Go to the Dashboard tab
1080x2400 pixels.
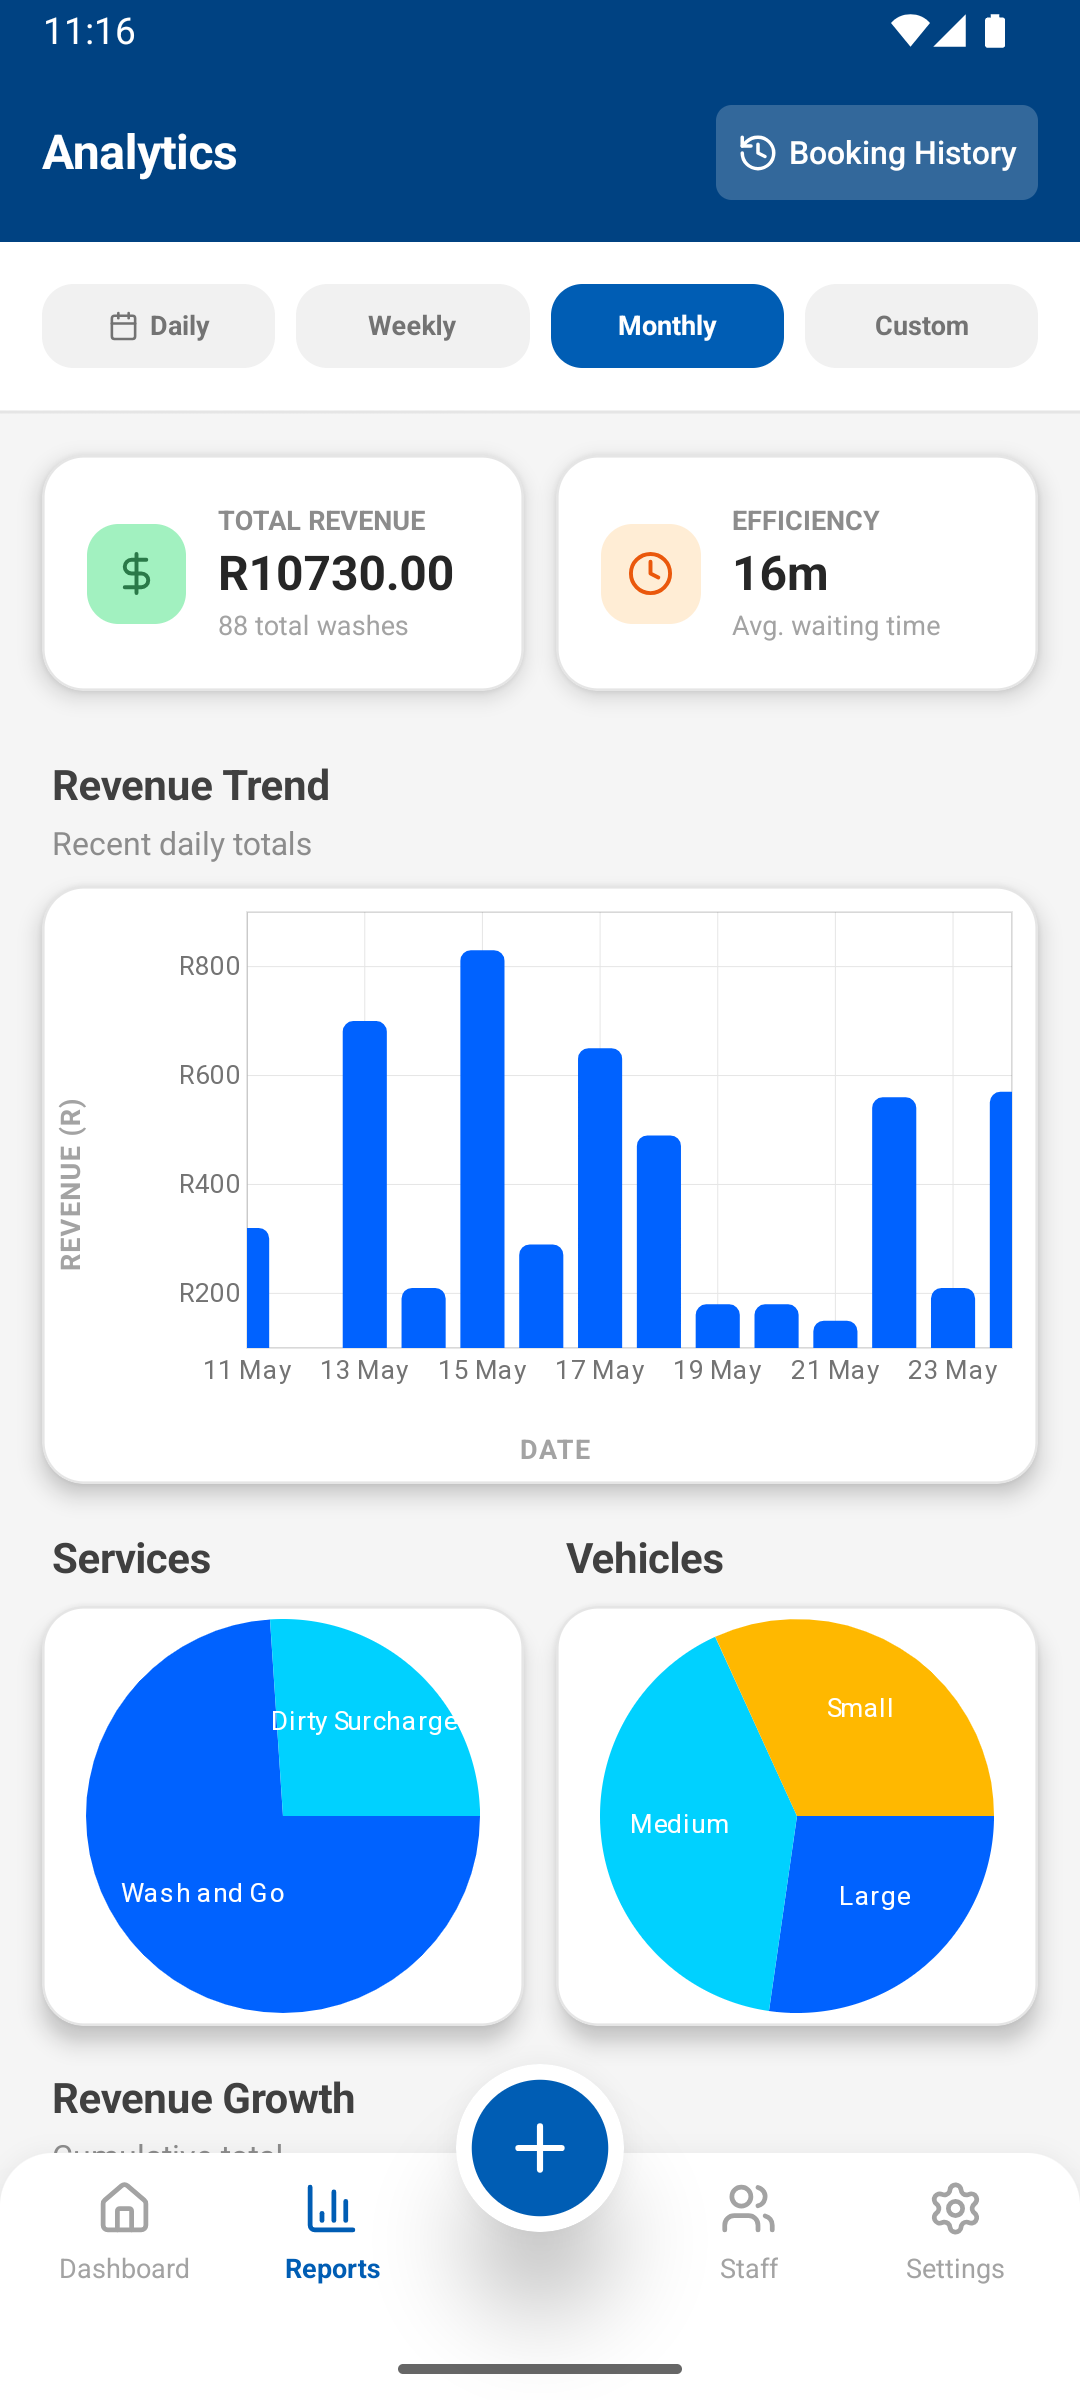coord(124,2232)
